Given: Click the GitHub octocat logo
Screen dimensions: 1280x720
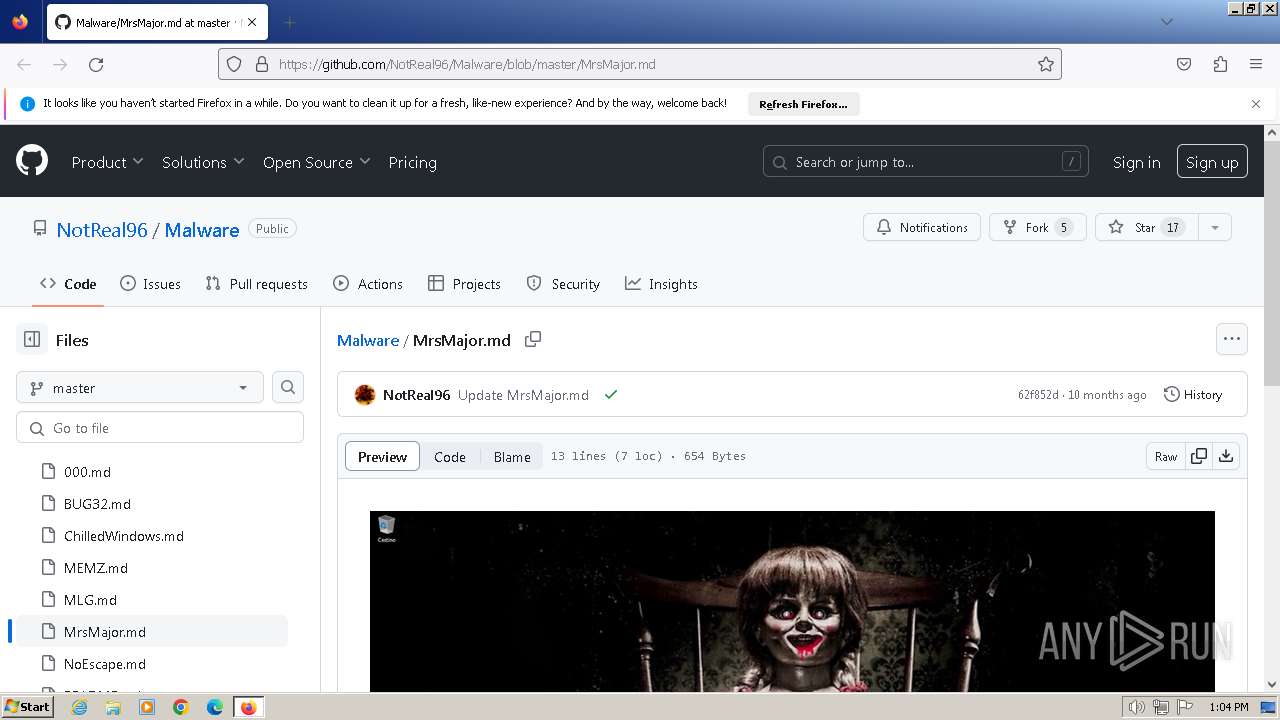Looking at the screenshot, I should click(32, 160).
